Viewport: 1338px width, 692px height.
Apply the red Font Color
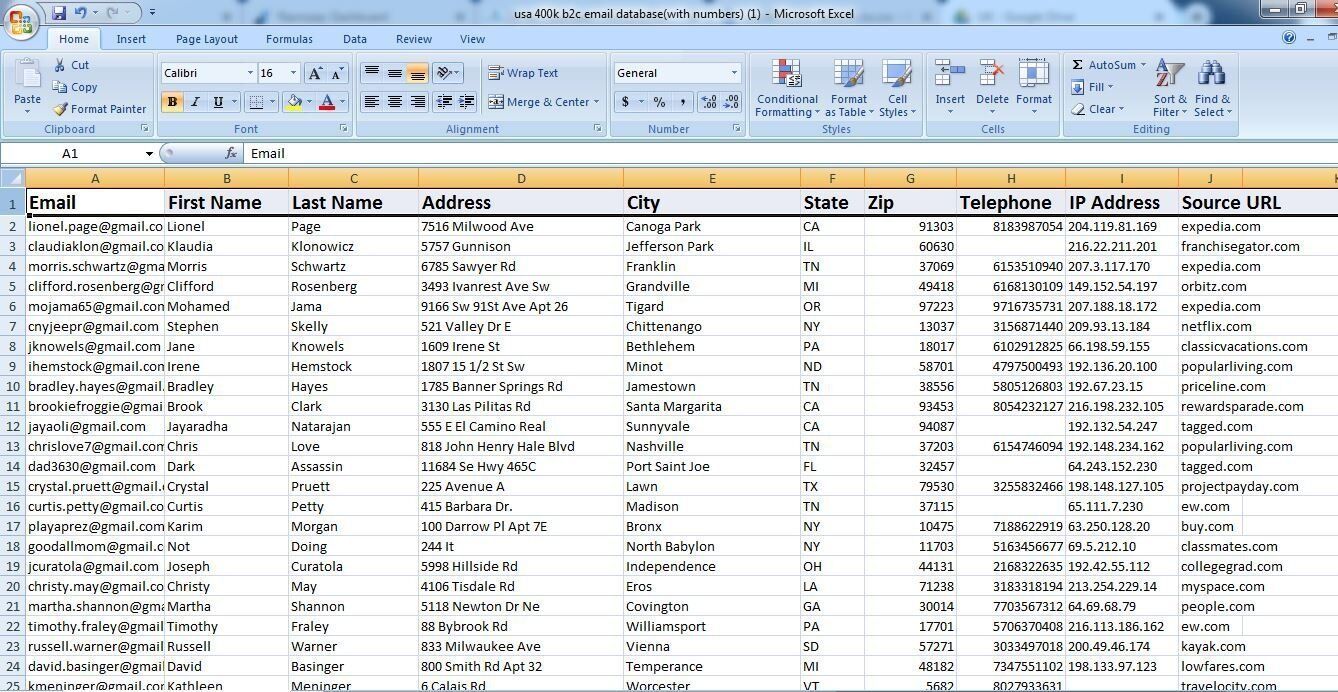coord(326,102)
